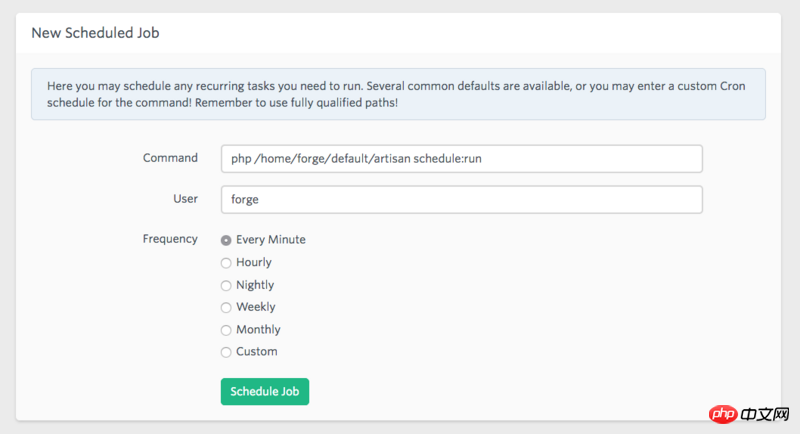Click the 'Monthly' option label text
Image resolution: width=800 pixels, height=434 pixels.
pyautogui.click(x=258, y=330)
